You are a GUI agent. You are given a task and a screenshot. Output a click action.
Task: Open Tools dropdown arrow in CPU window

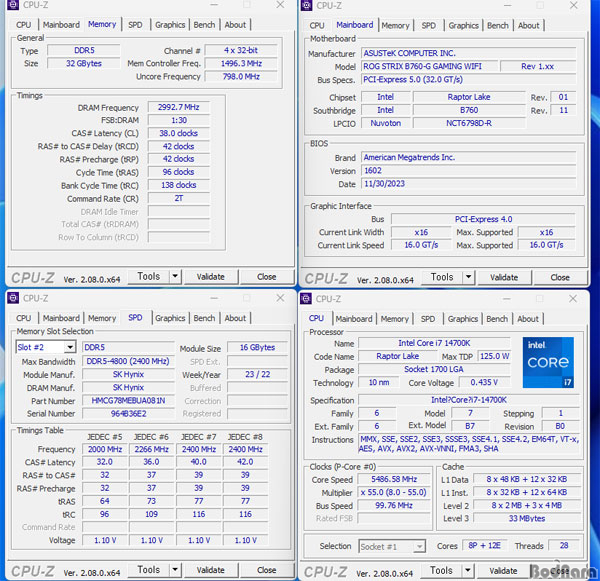[468, 570]
